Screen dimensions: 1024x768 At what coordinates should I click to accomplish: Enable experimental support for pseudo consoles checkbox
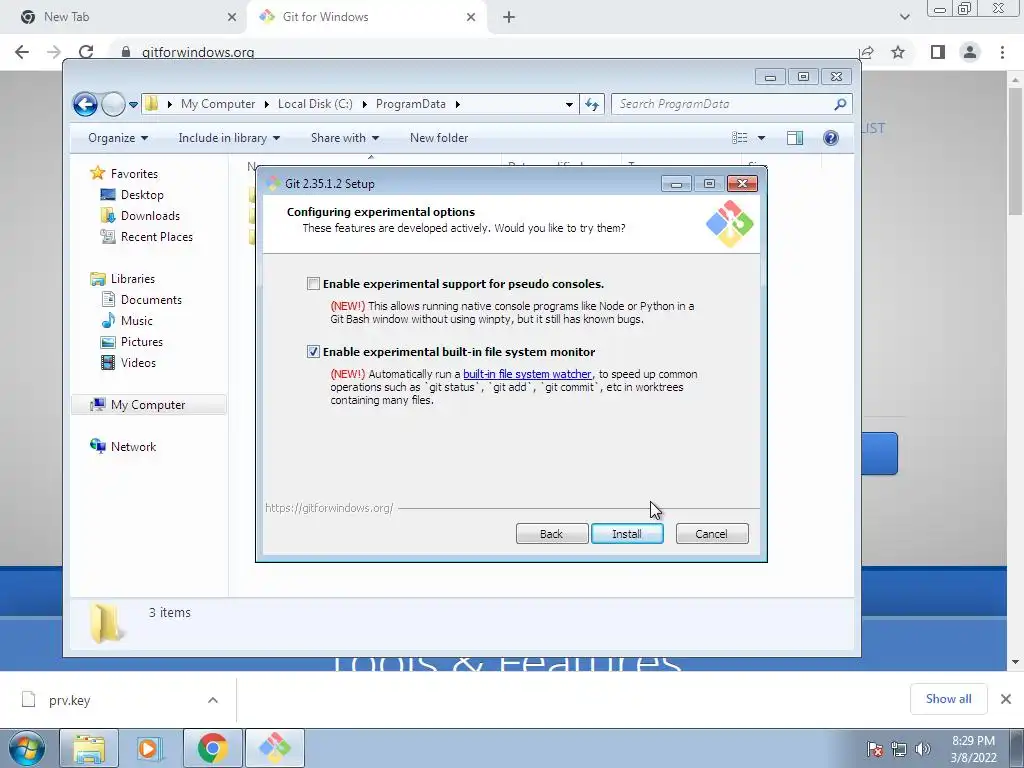(x=313, y=284)
